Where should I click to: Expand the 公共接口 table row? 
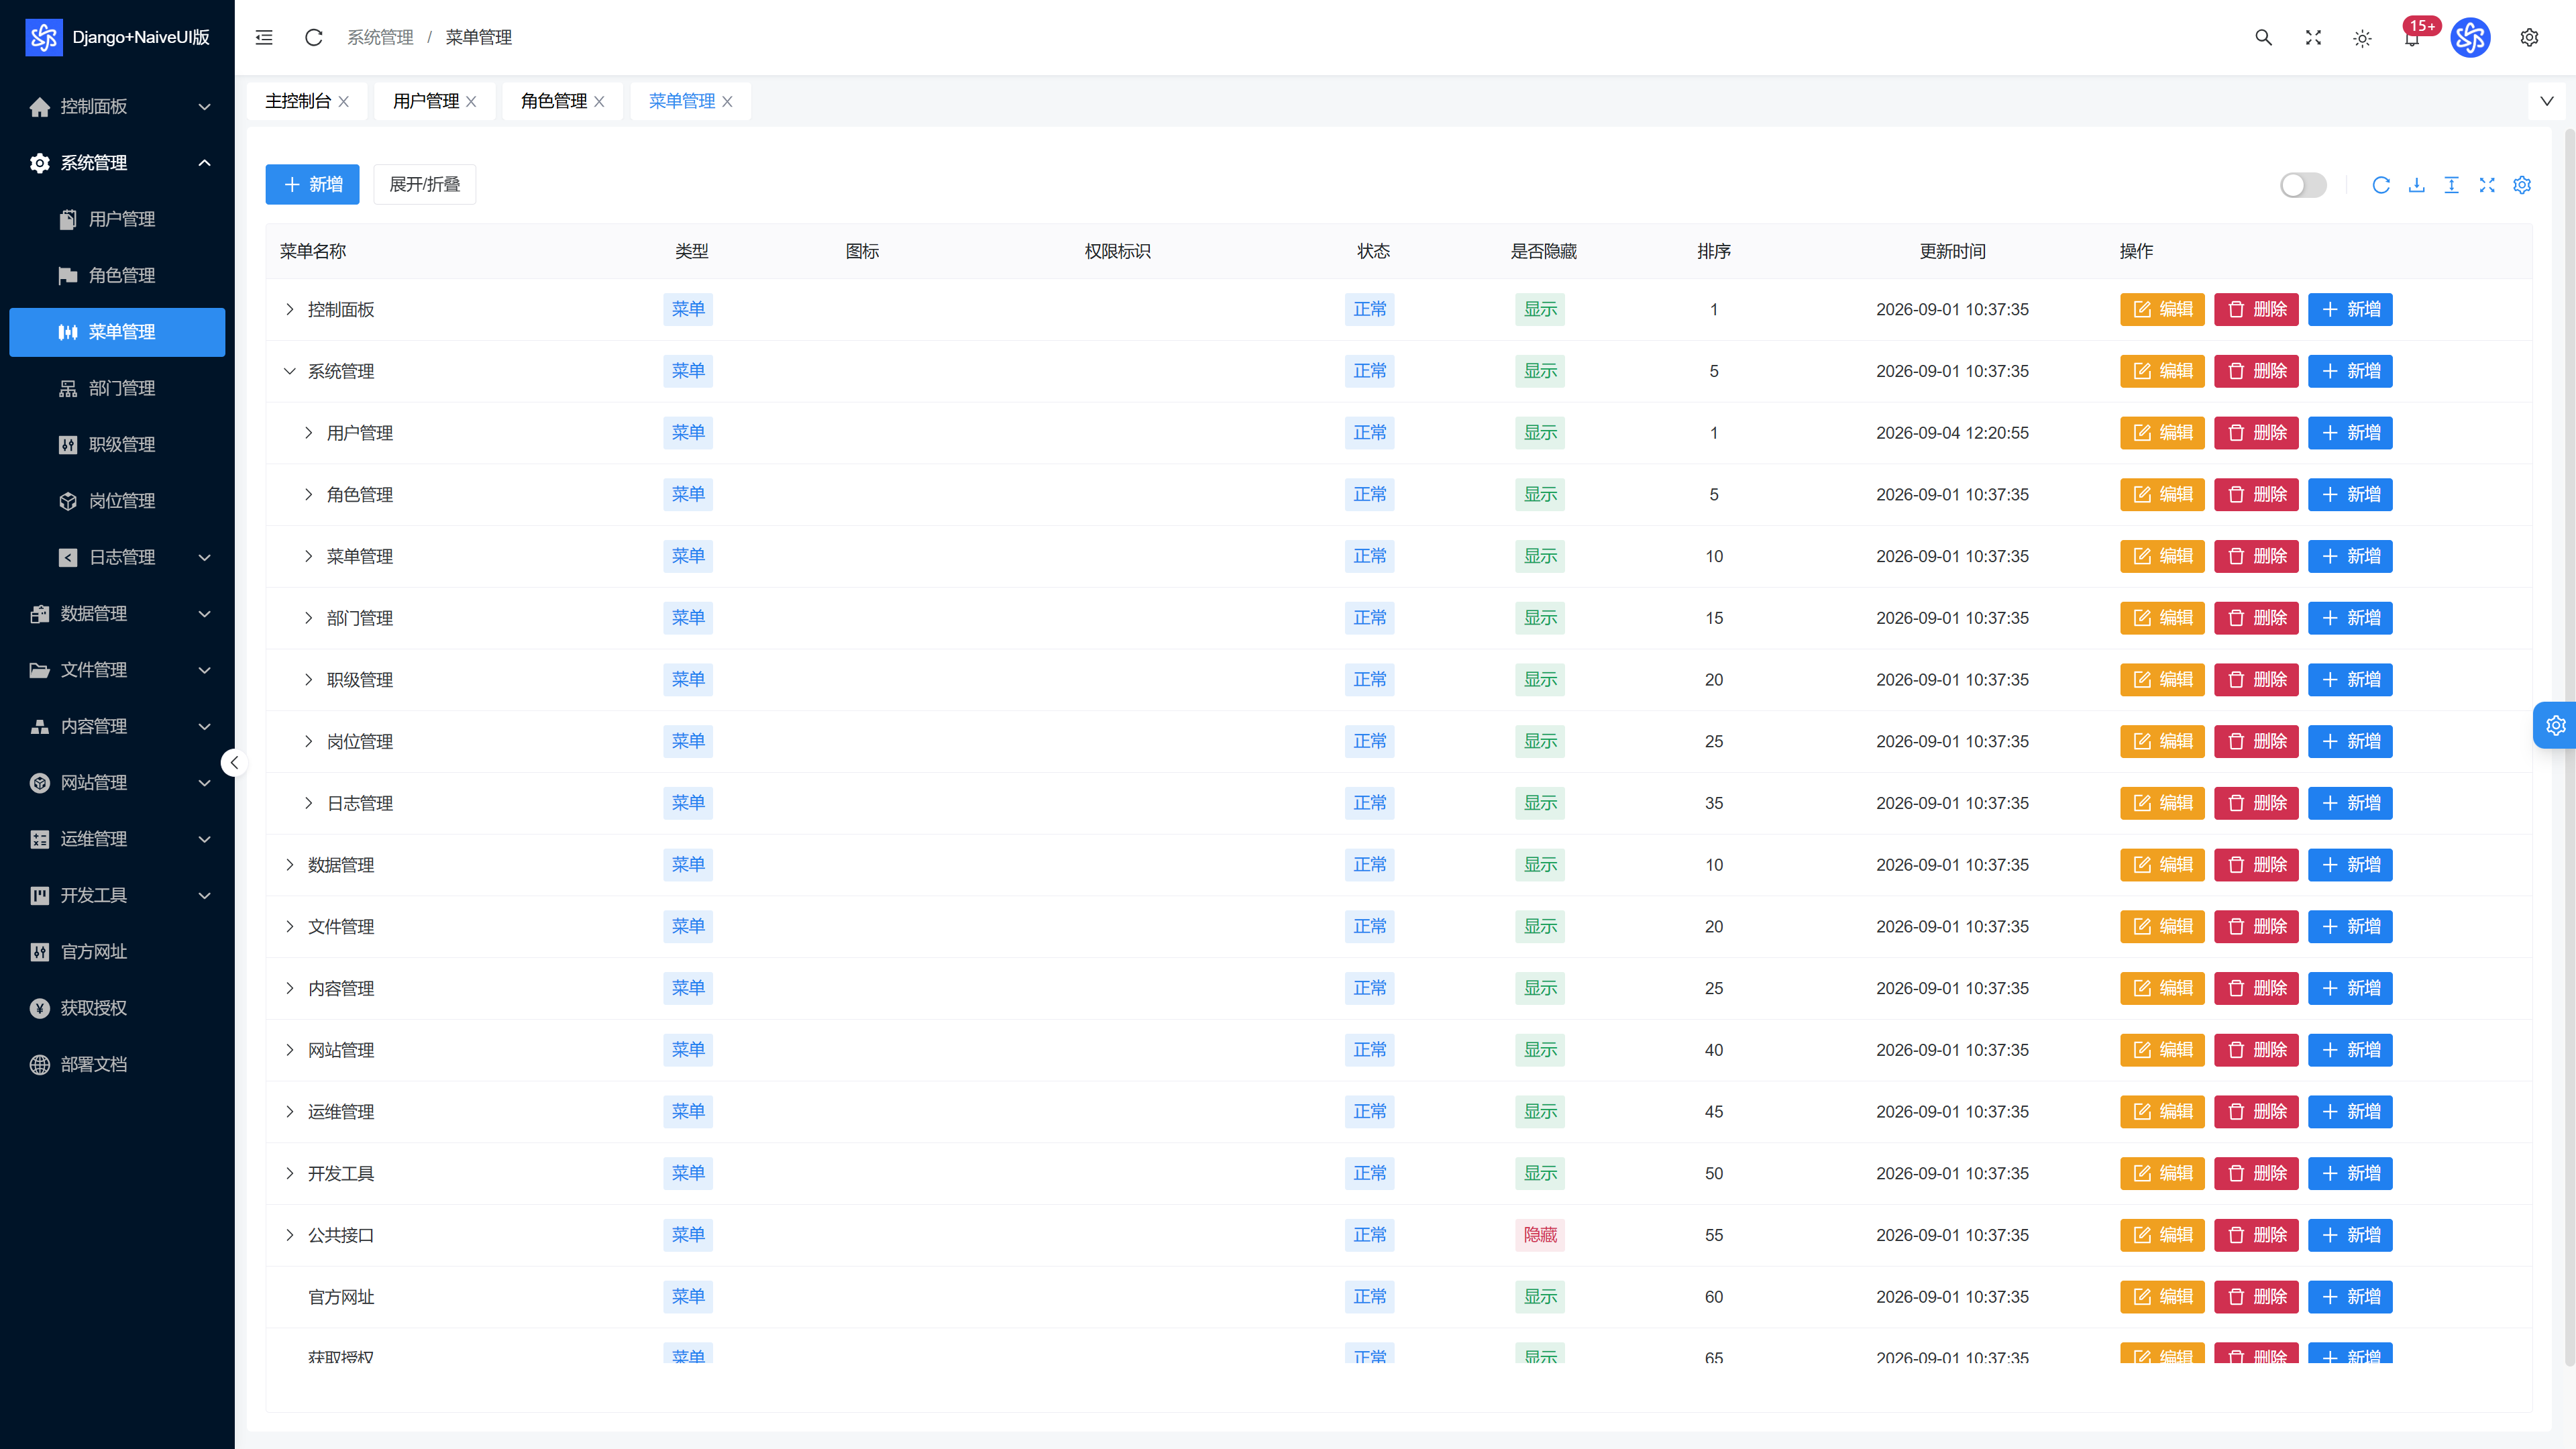[x=290, y=1235]
